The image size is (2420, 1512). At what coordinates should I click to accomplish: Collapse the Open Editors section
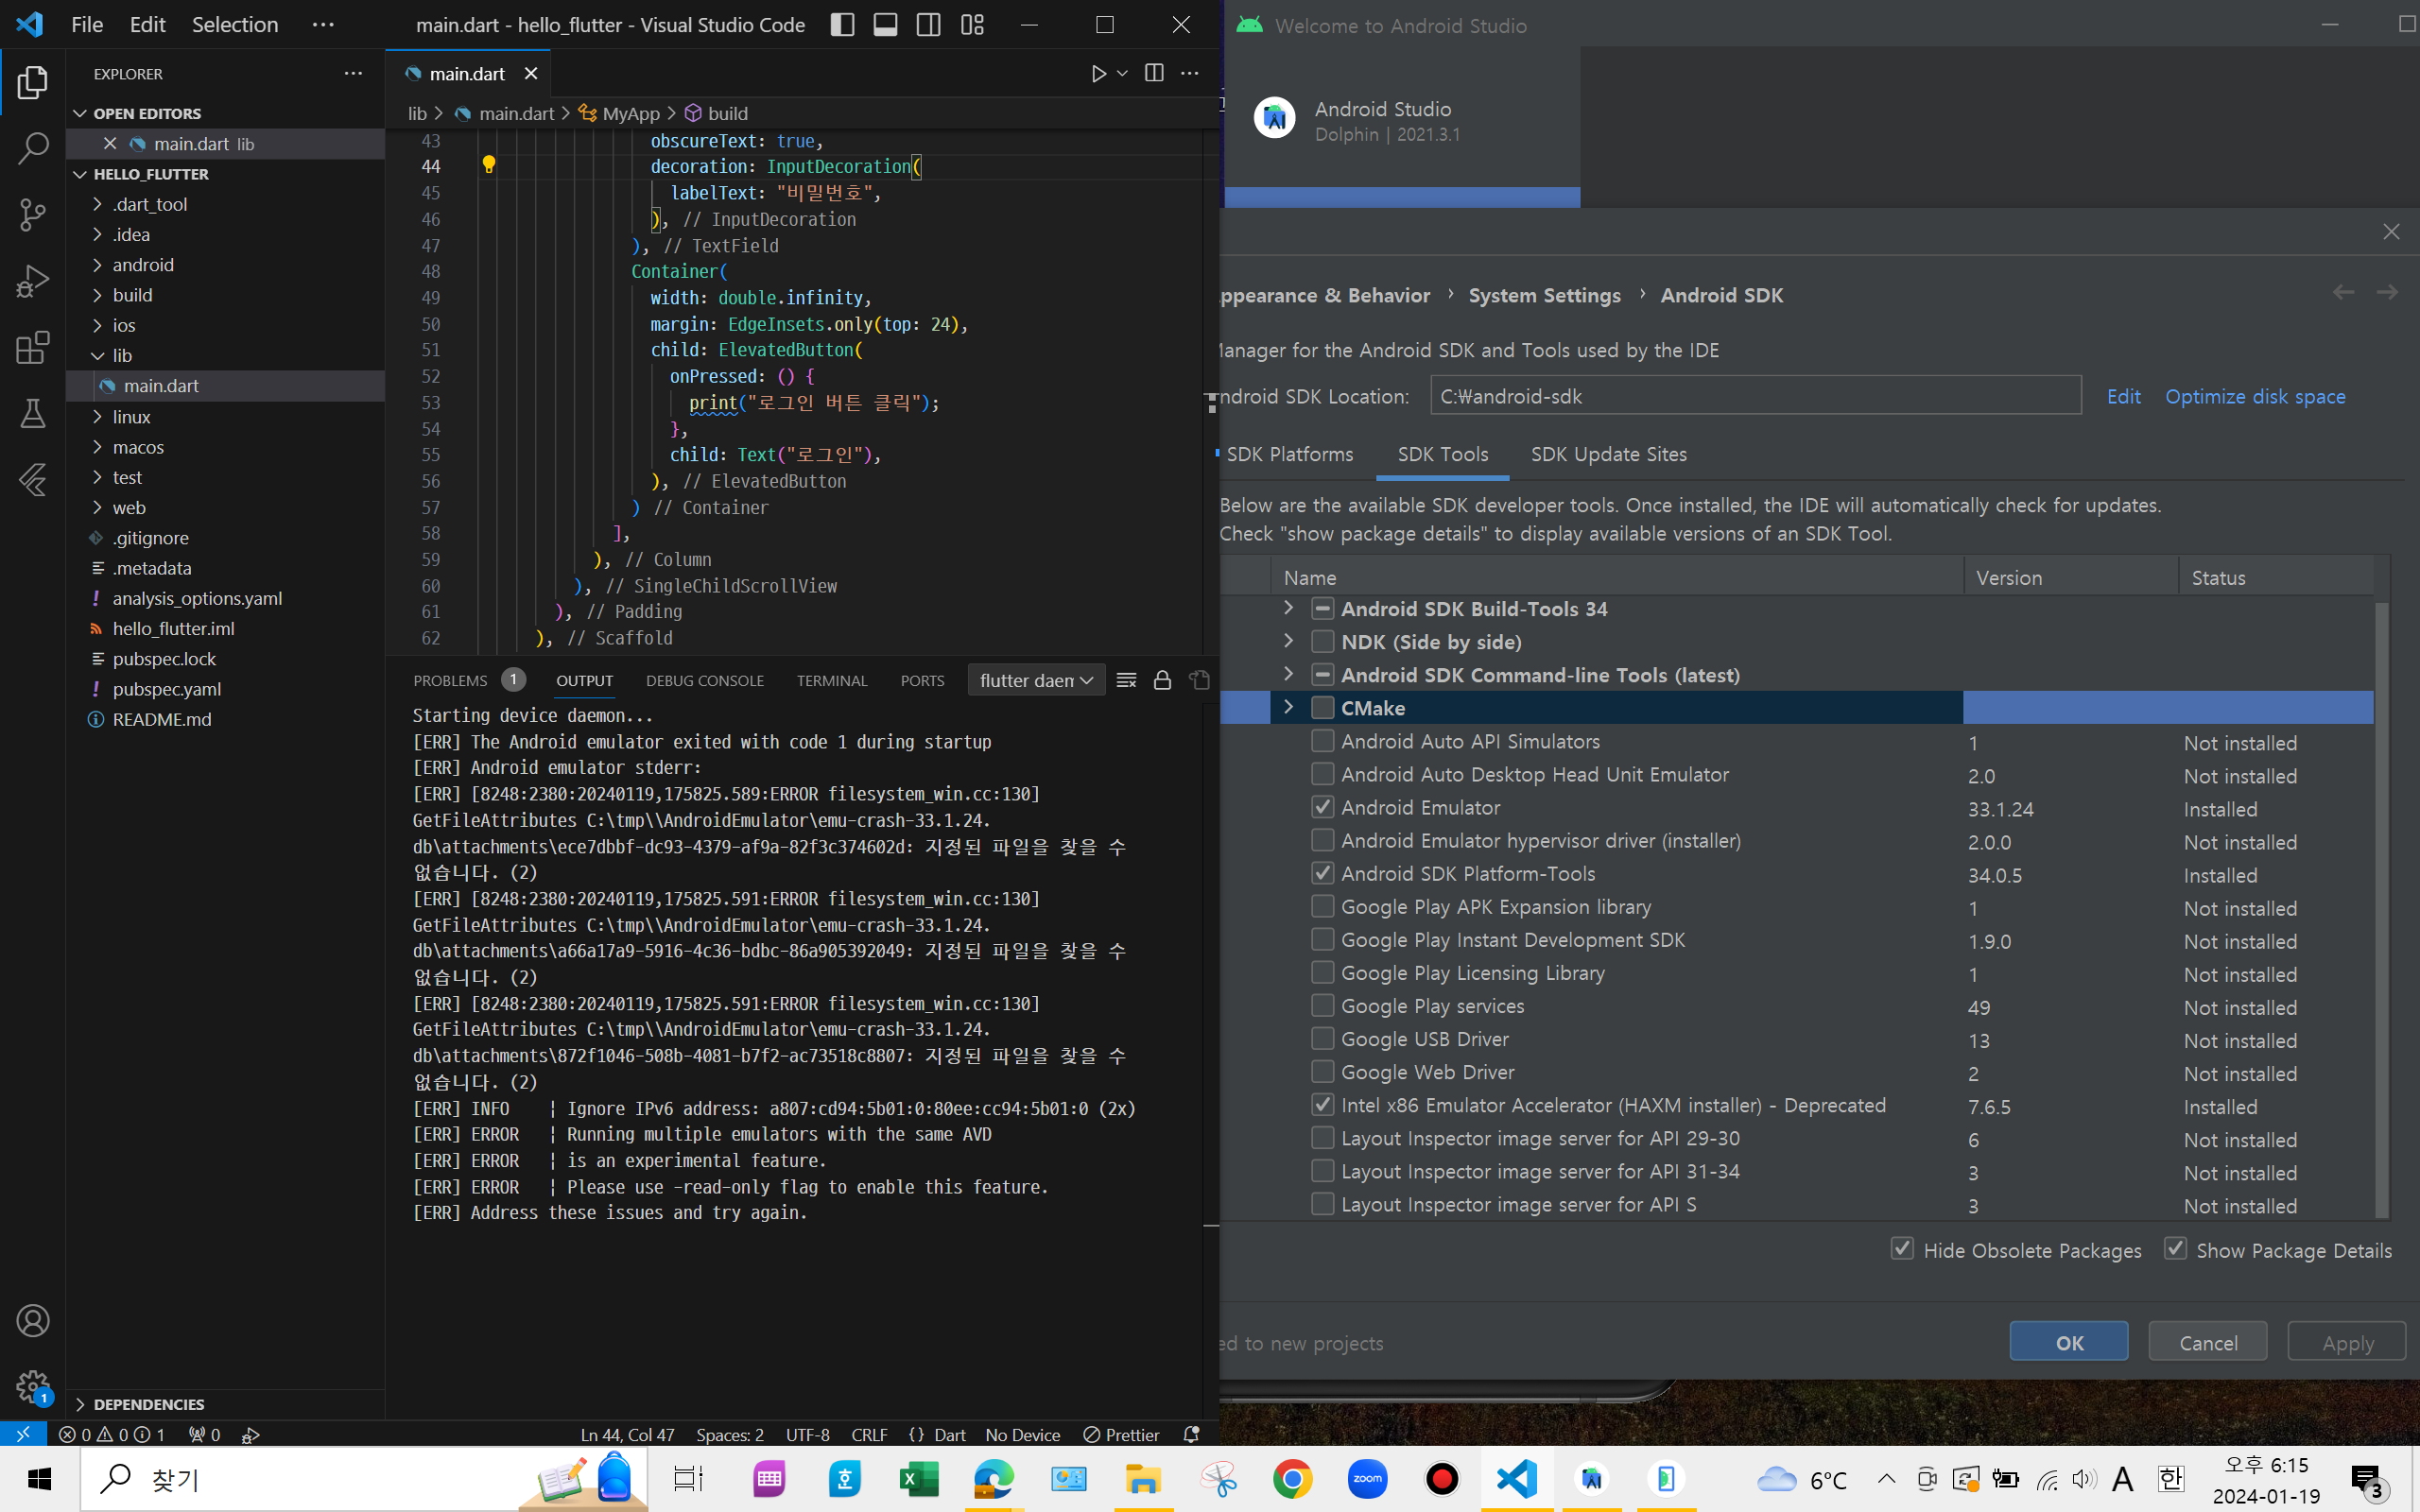(146, 114)
